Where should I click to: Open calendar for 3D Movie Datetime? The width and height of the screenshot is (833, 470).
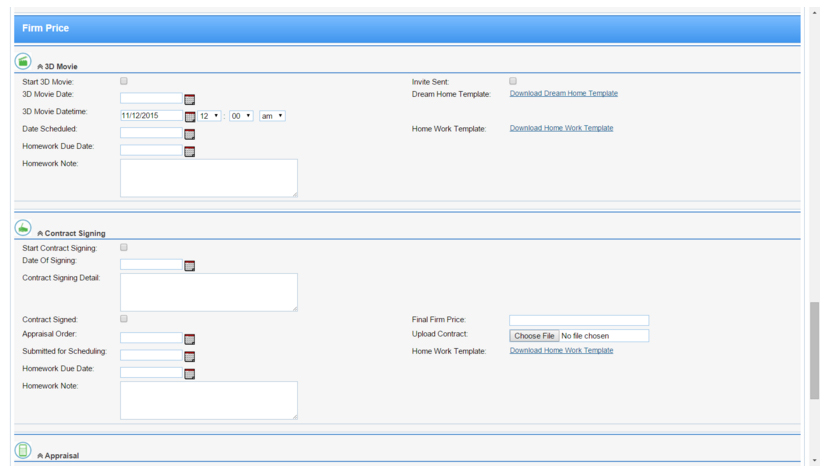[190, 116]
